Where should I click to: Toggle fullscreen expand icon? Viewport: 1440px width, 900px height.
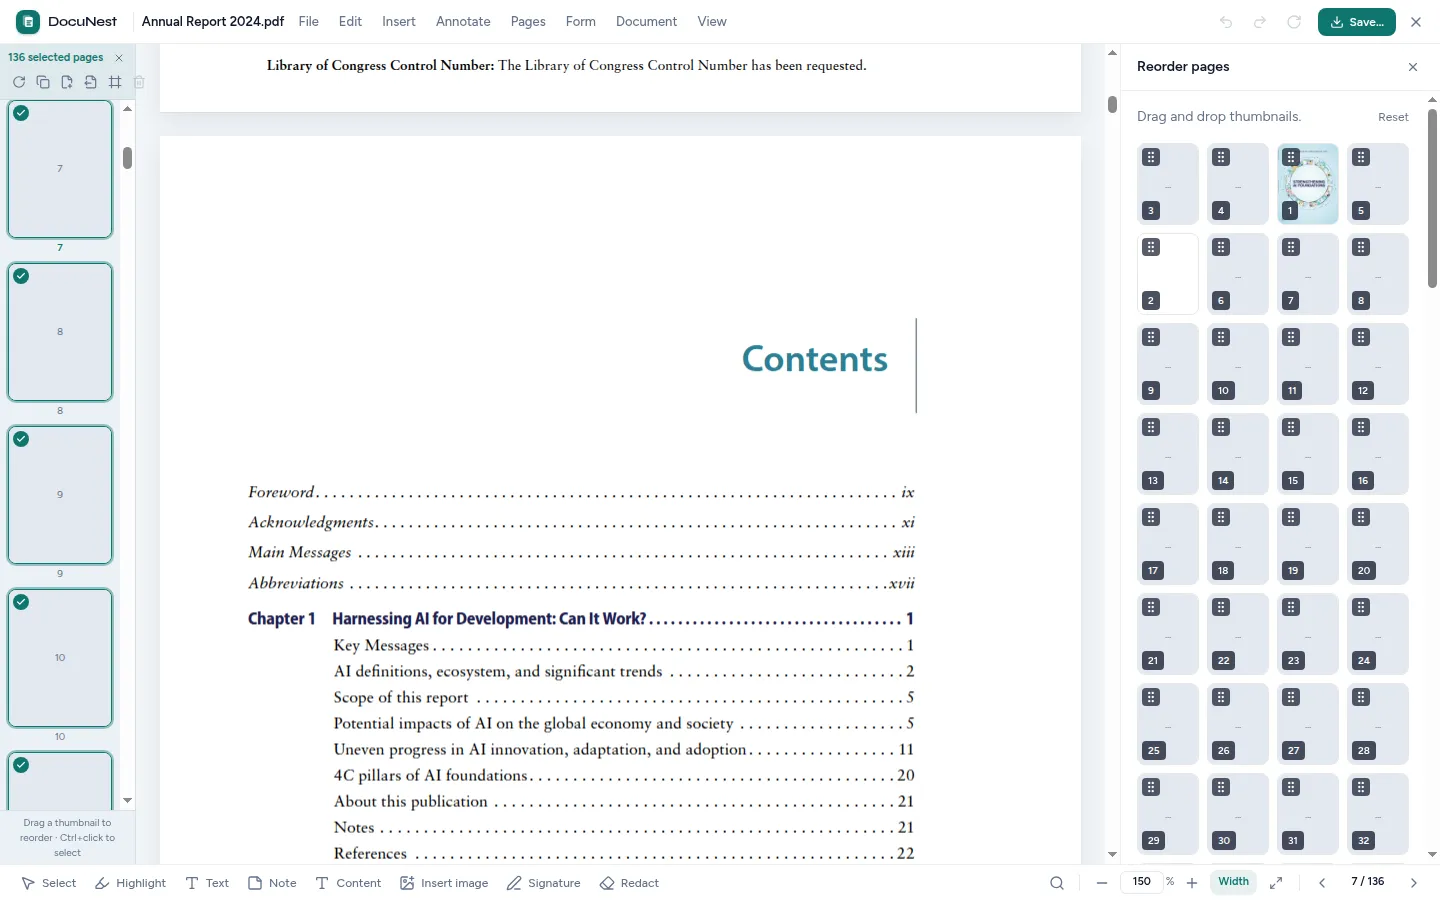(1276, 883)
